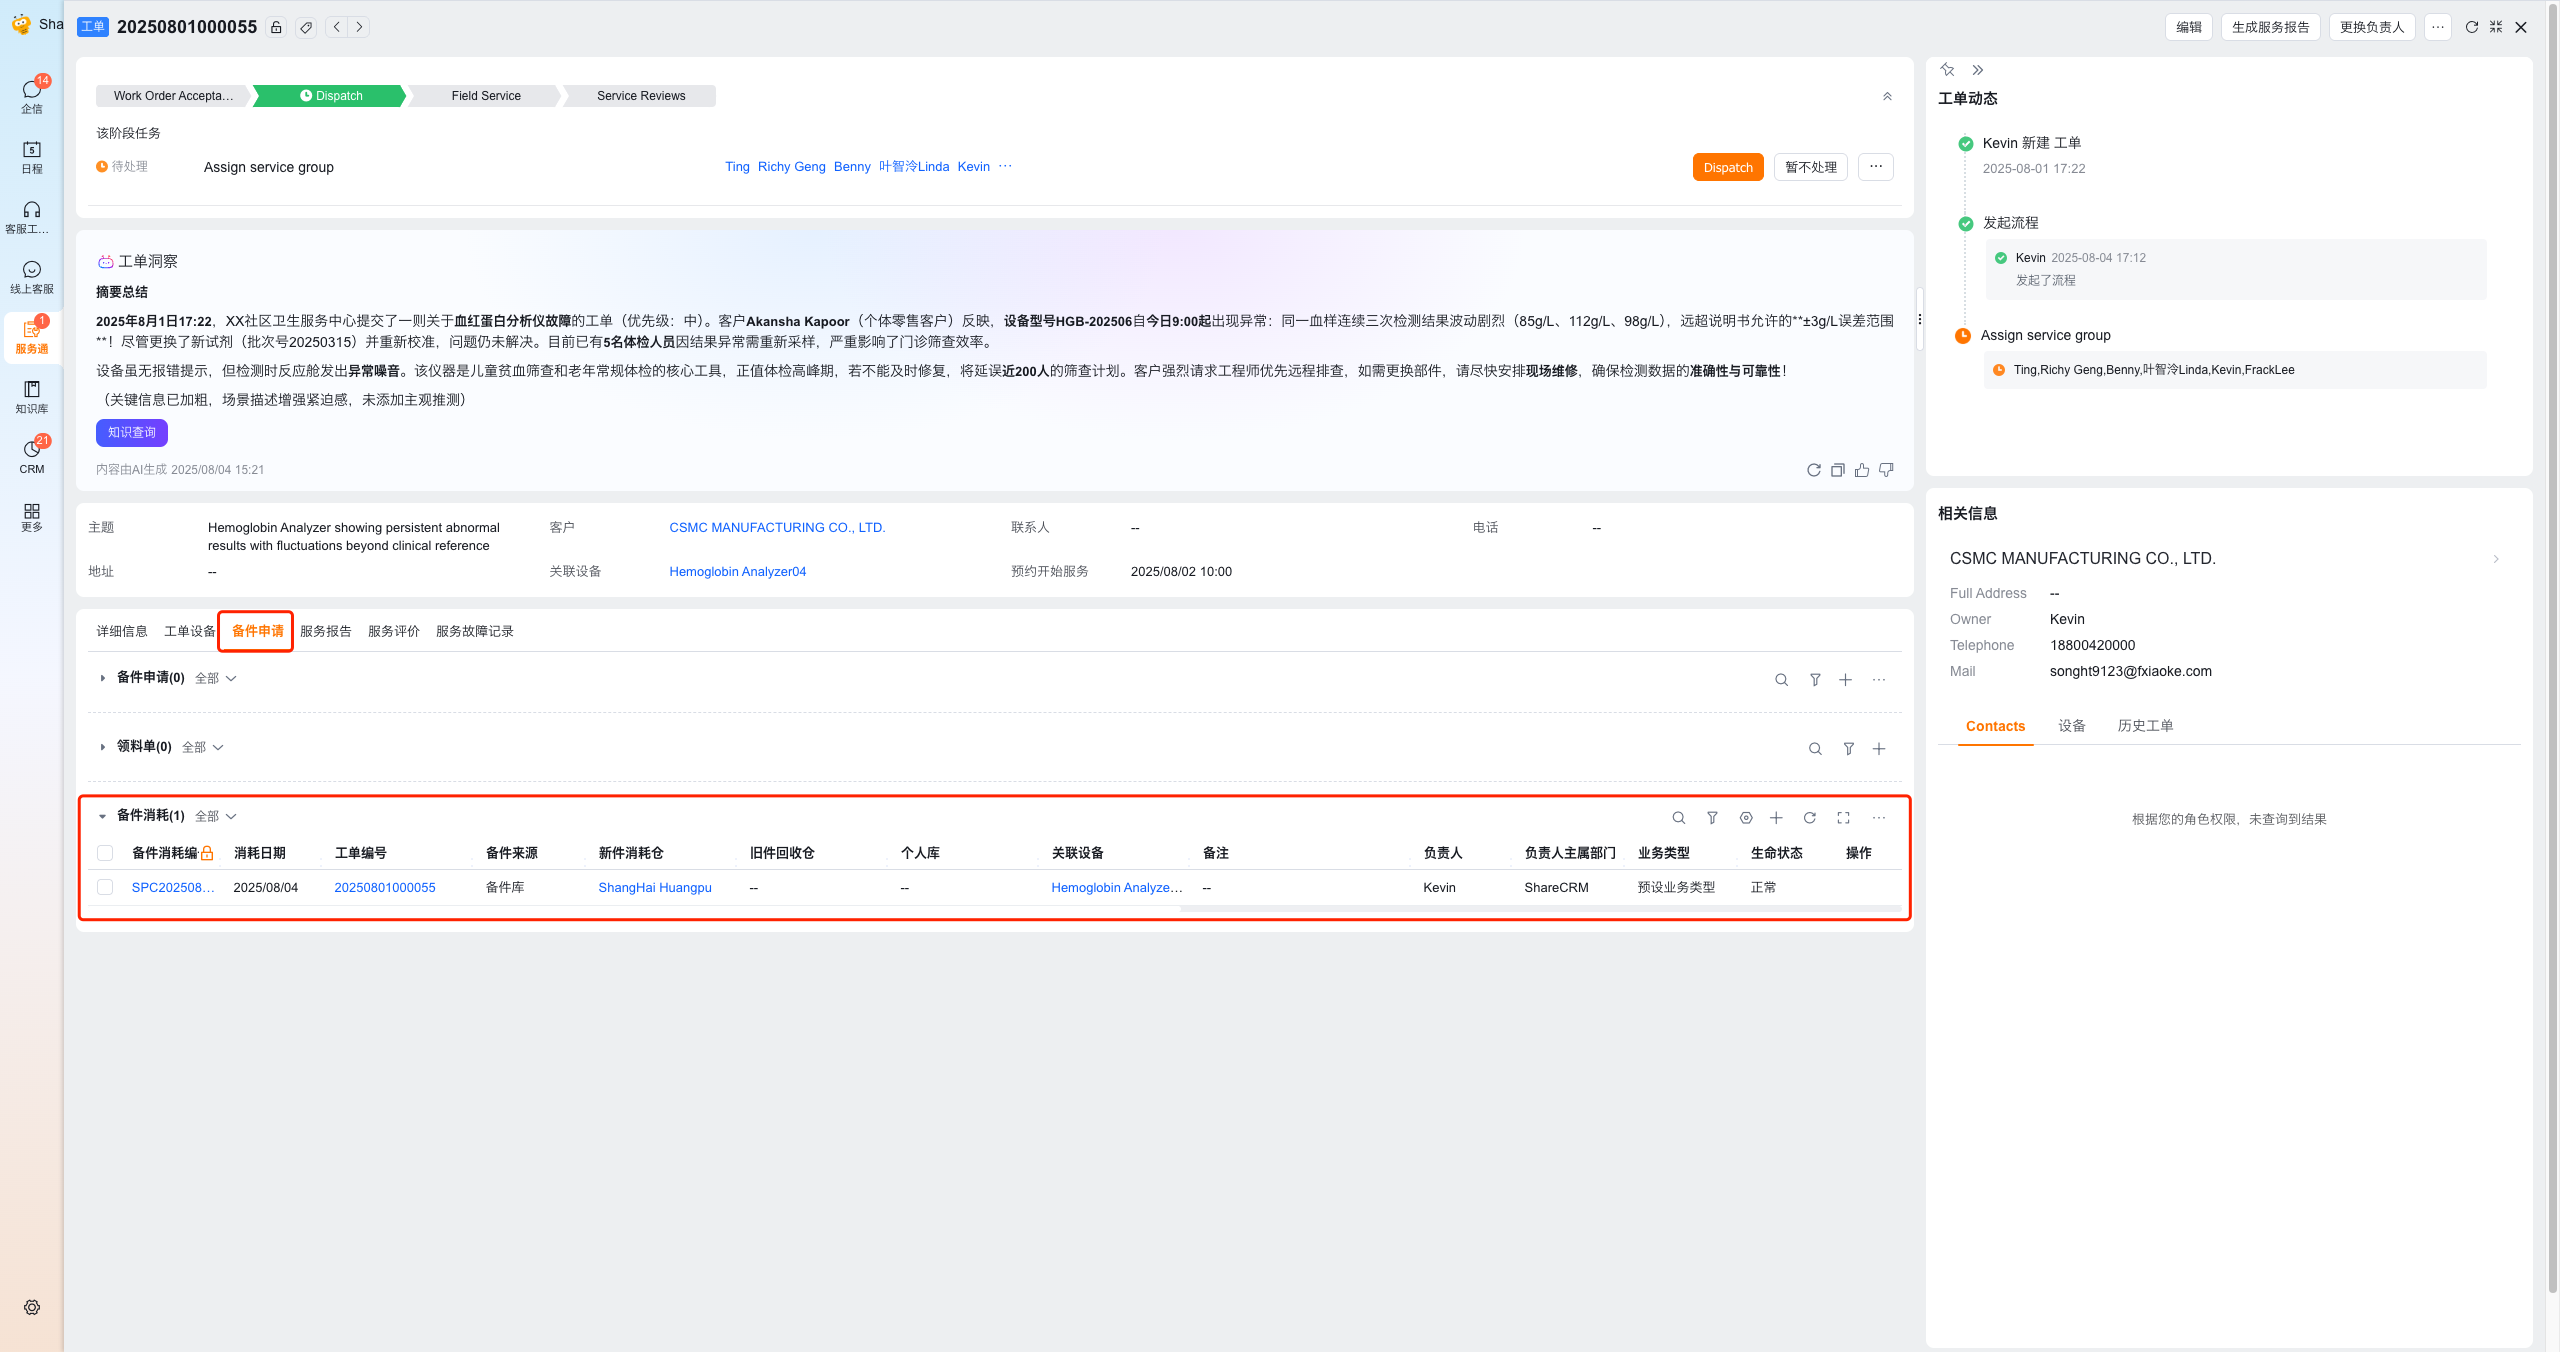Click the thumbs-up icon on the AI summary
The width and height of the screenshot is (2560, 1352).
(1861, 470)
